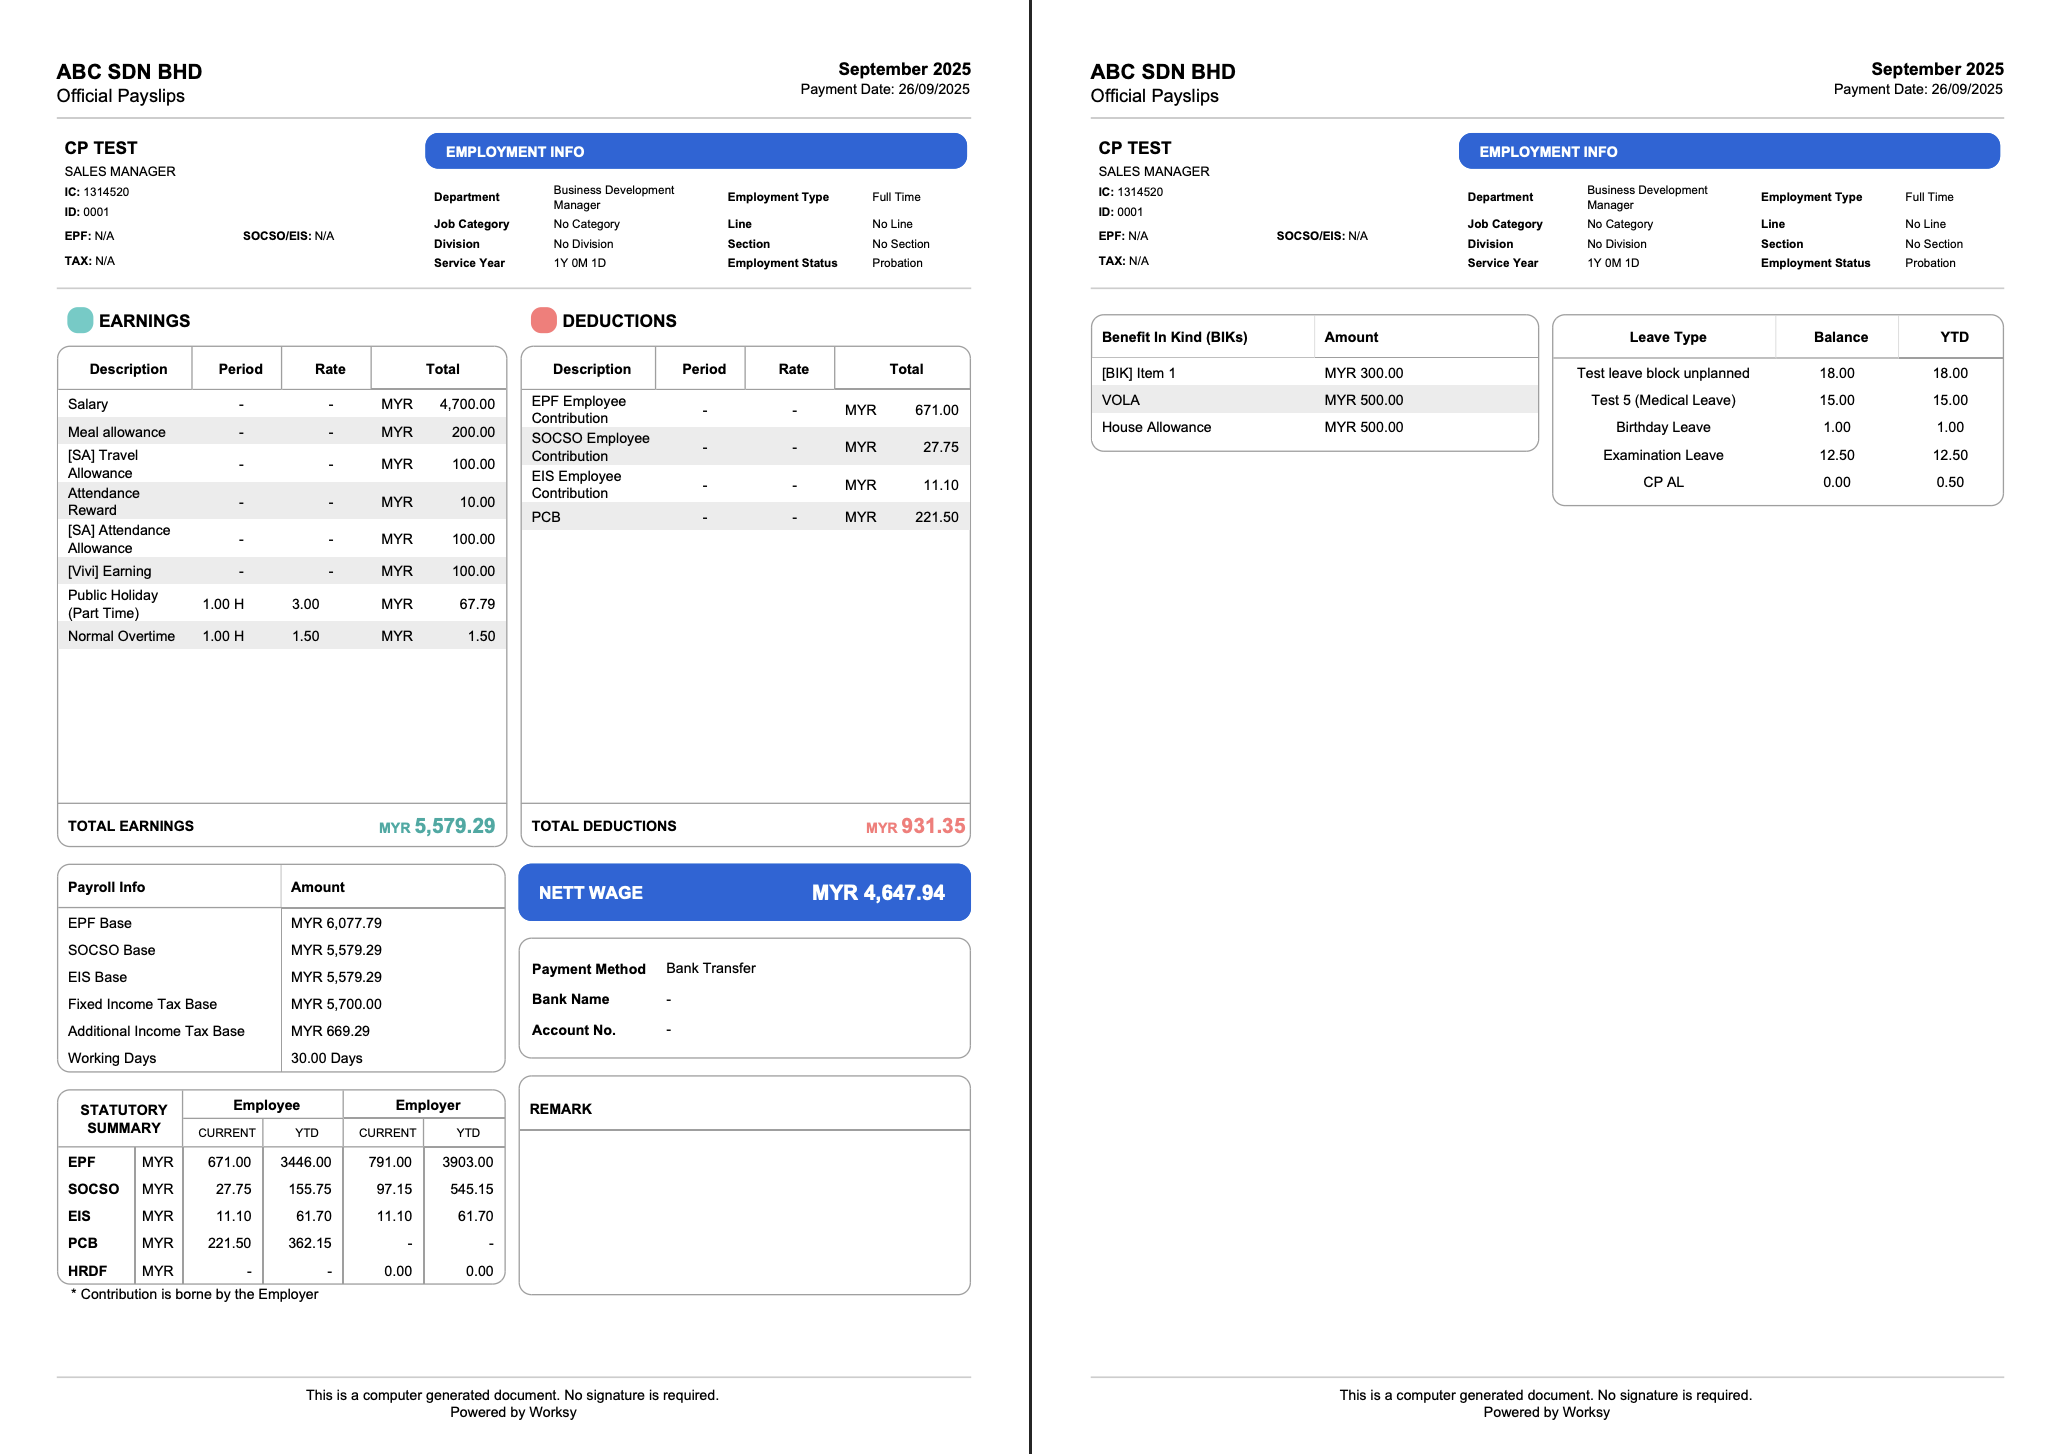Screen dimensions: 2060x1454
Task: Click the Leave Type column header
Action: pos(1667,337)
